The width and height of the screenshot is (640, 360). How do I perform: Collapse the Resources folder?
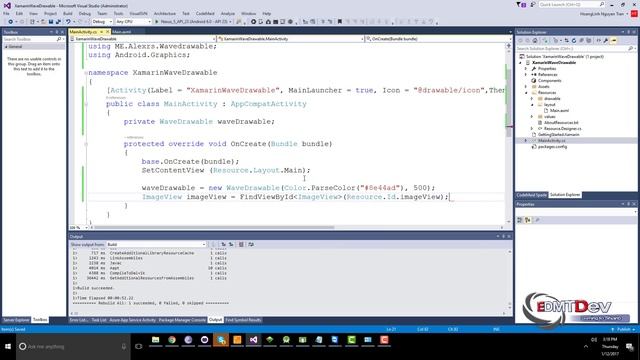click(x=526, y=93)
